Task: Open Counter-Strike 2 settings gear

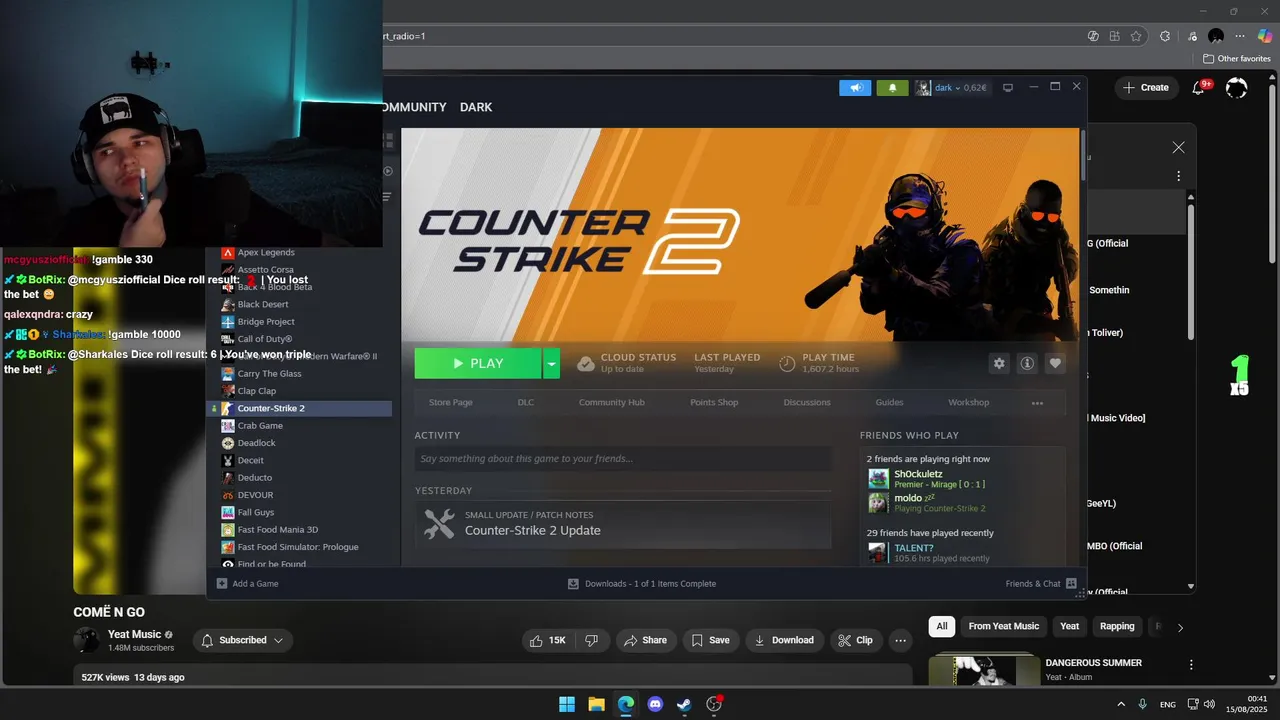Action: coord(998,363)
